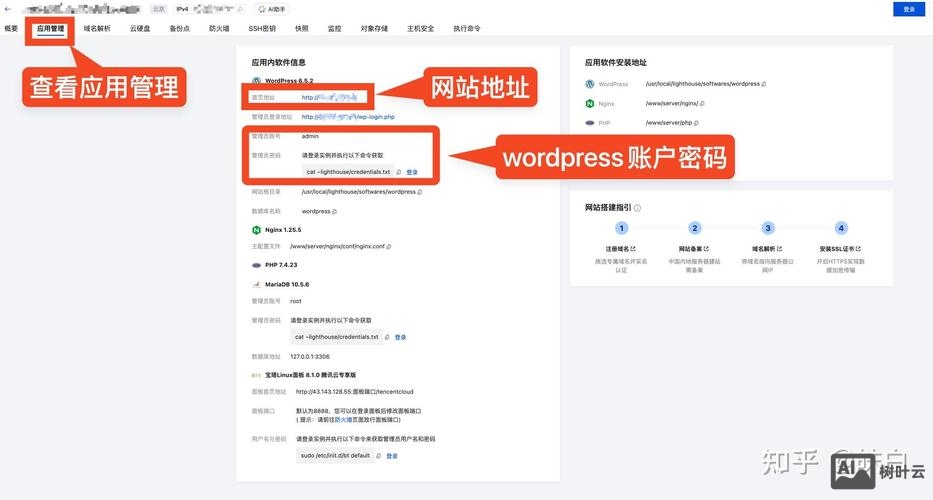933x500 pixels.
Task: Click the 面板首页地址 43.143.128.55 URL text
Action: (x=355, y=392)
